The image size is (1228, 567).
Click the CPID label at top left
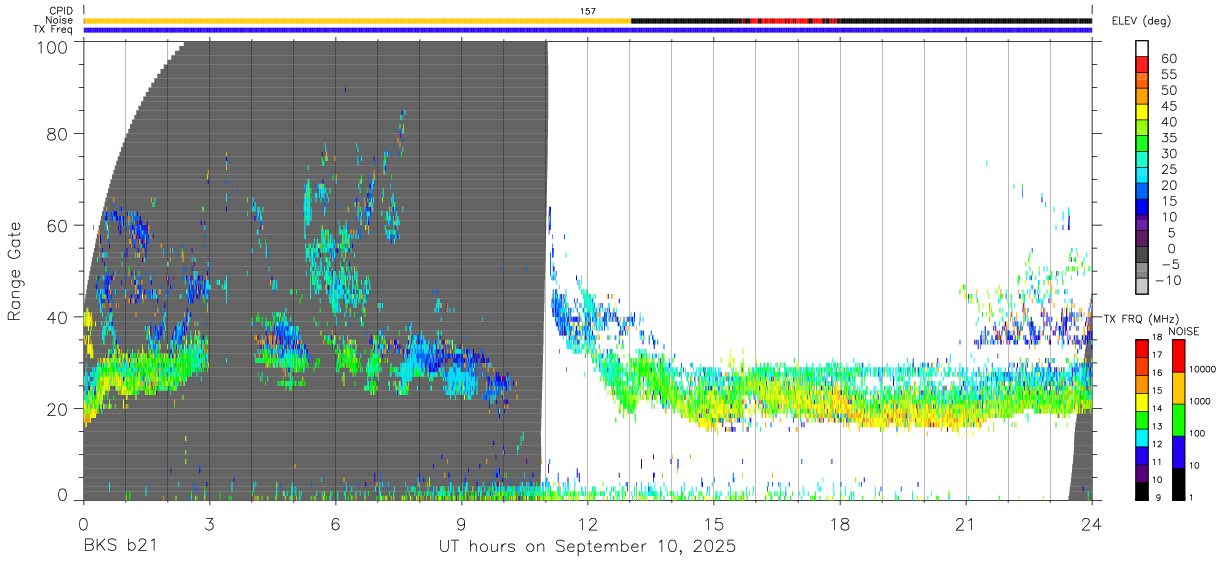point(62,11)
